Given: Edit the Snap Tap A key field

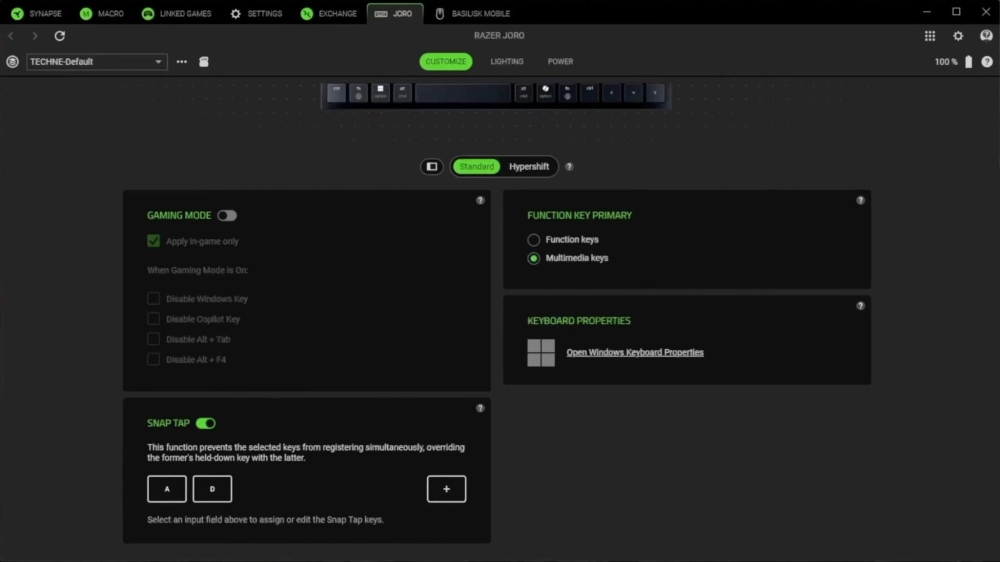Looking at the screenshot, I should click(167, 489).
